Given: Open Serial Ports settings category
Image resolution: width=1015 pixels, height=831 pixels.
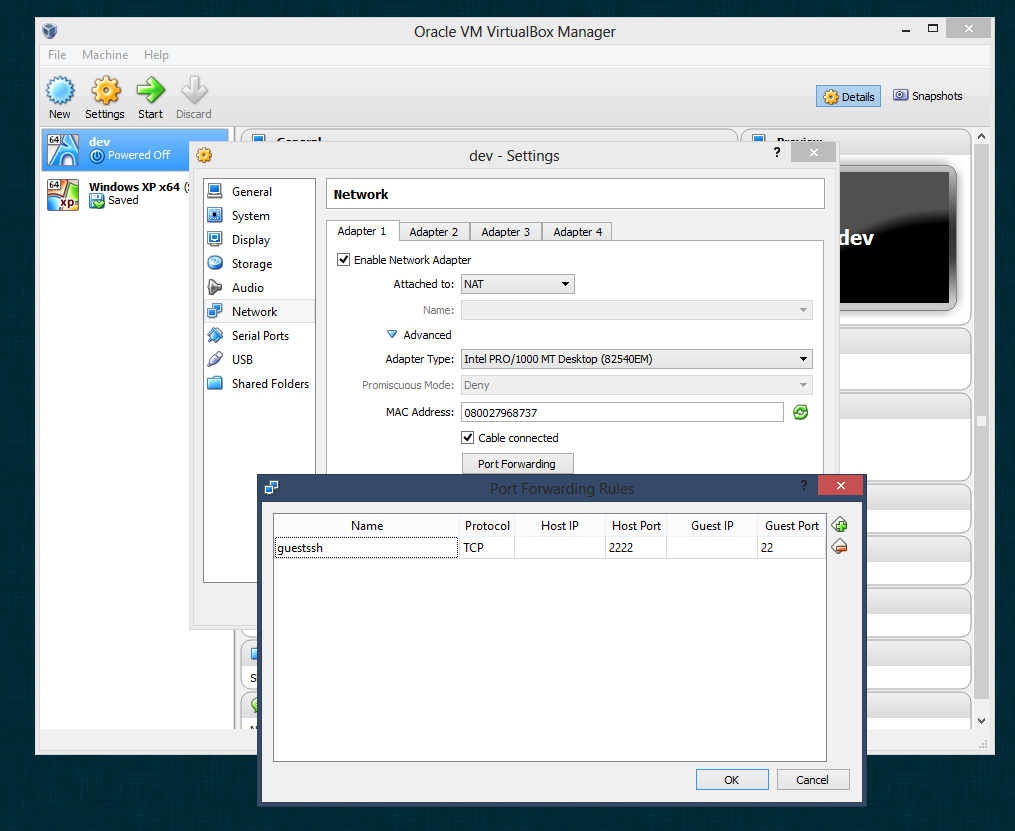Looking at the screenshot, I should pyautogui.click(x=260, y=335).
